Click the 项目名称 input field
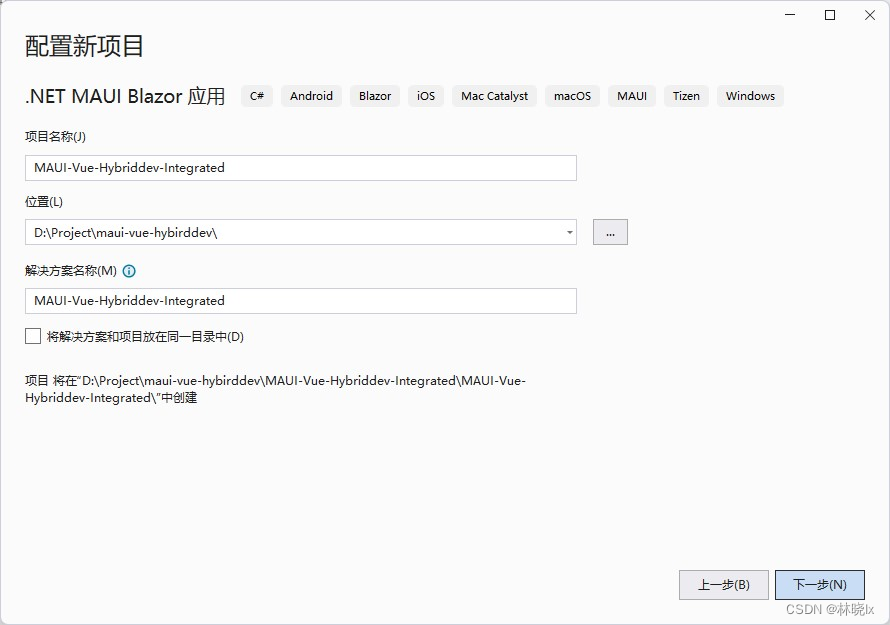The width and height of the screenshot is (890, 625). [x=300, y=167]
